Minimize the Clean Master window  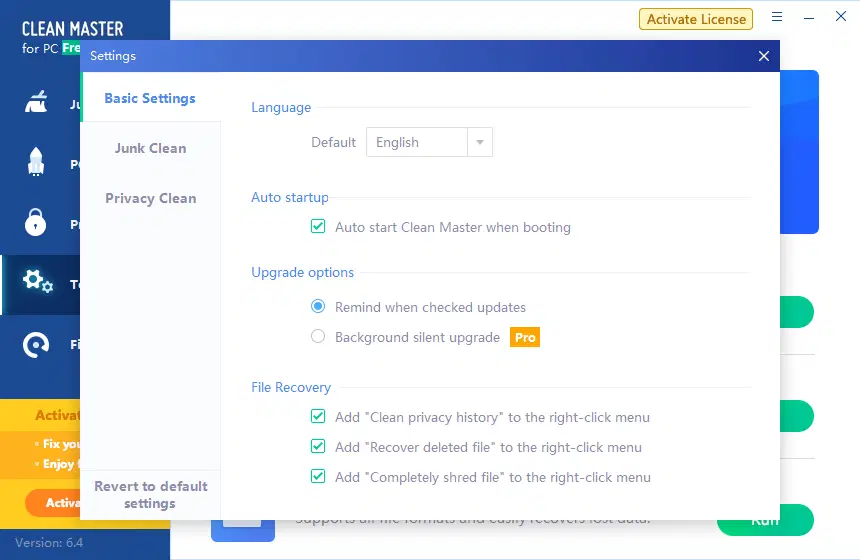click(808, 18)
